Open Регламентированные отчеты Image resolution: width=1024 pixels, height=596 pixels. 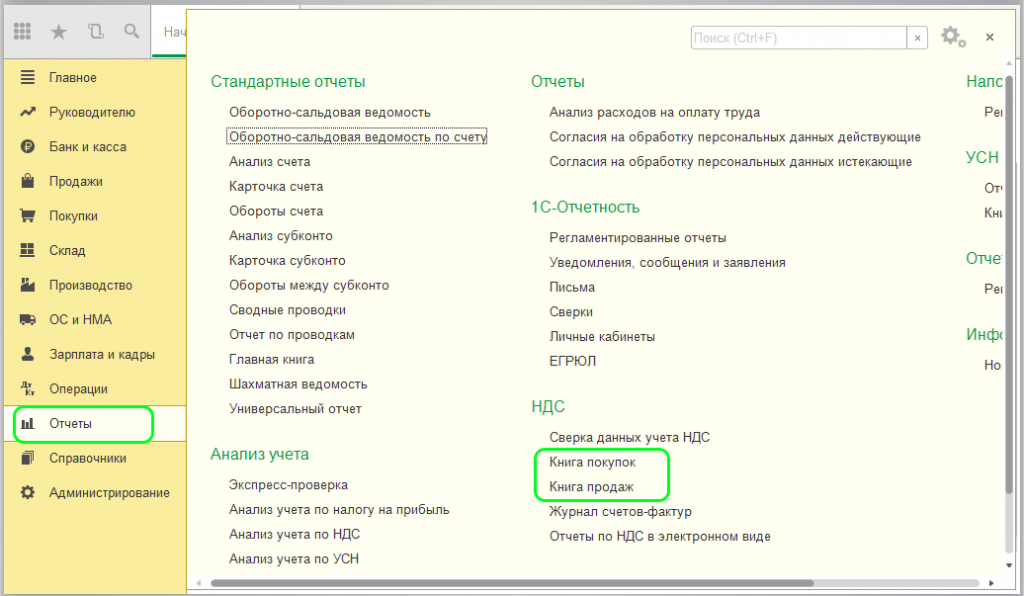[637, 238]
